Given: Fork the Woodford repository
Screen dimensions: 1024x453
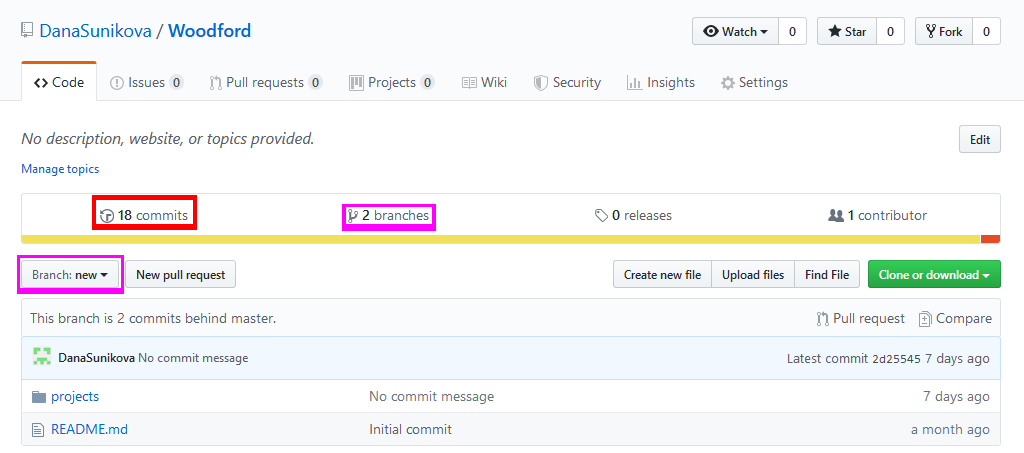Looking at the screenshot, I should (943, 32).
